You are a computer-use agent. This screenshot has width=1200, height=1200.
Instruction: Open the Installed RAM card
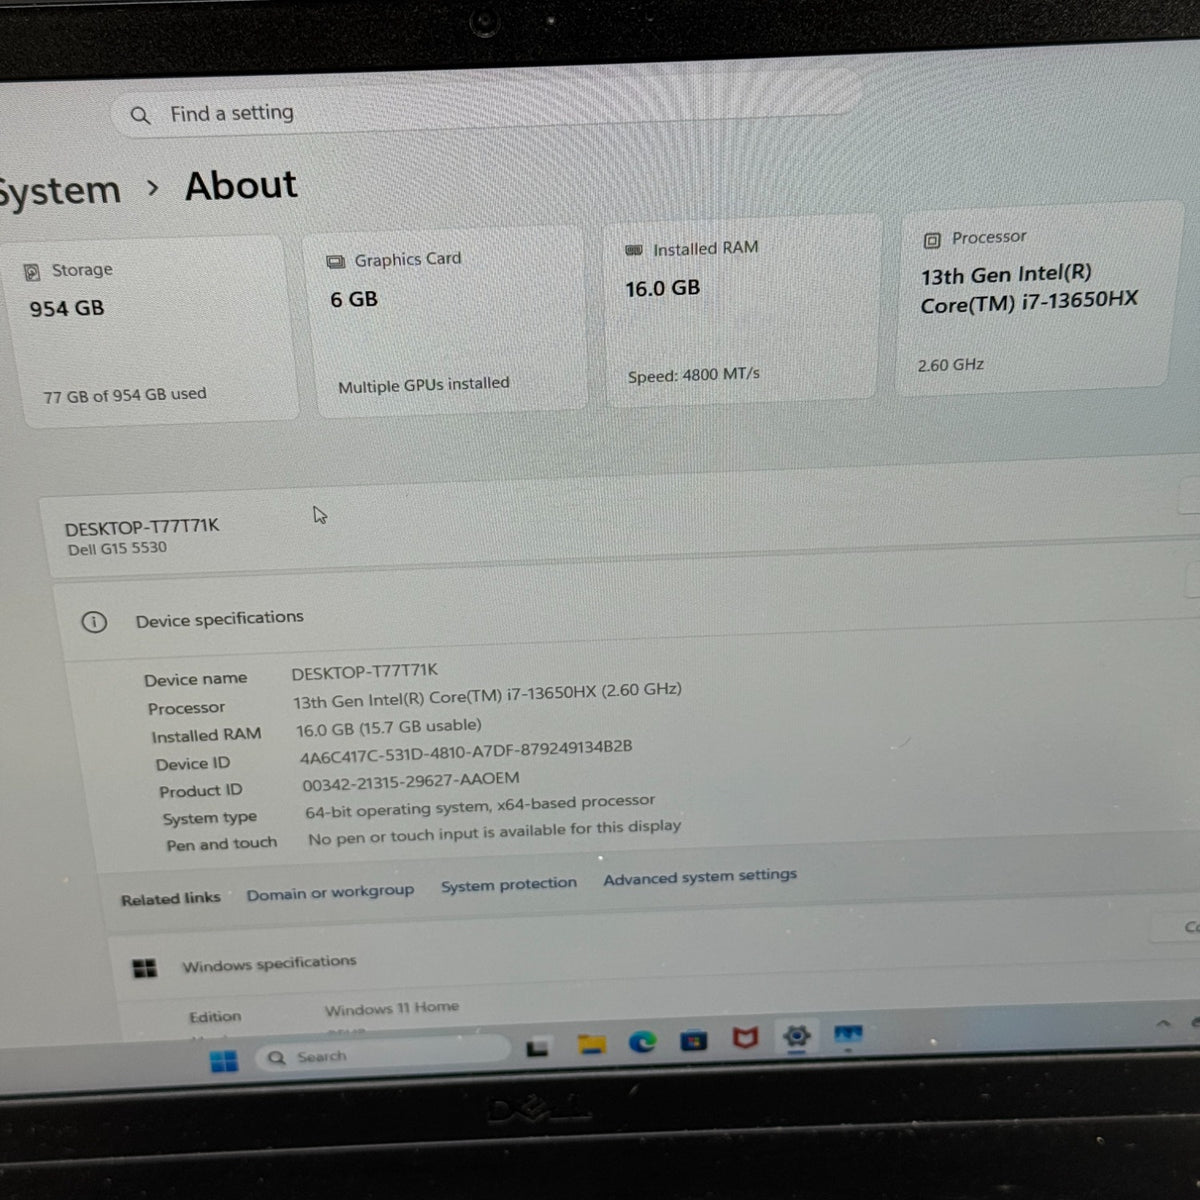pos(742,308)
